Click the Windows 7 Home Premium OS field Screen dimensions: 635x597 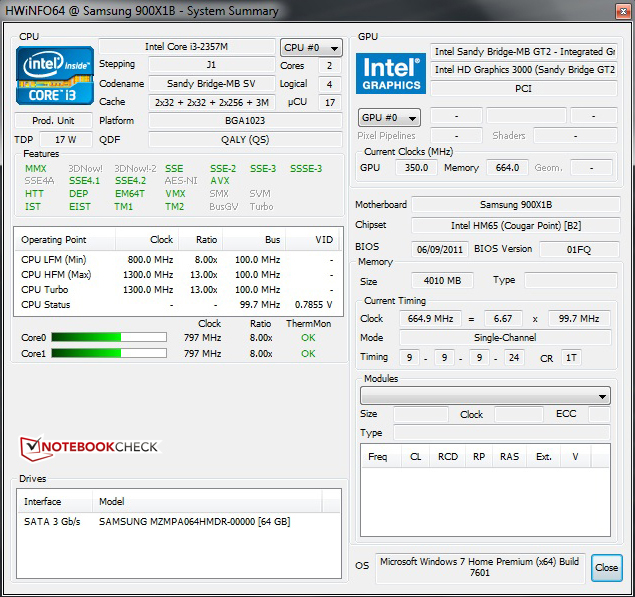pos(481,567)
